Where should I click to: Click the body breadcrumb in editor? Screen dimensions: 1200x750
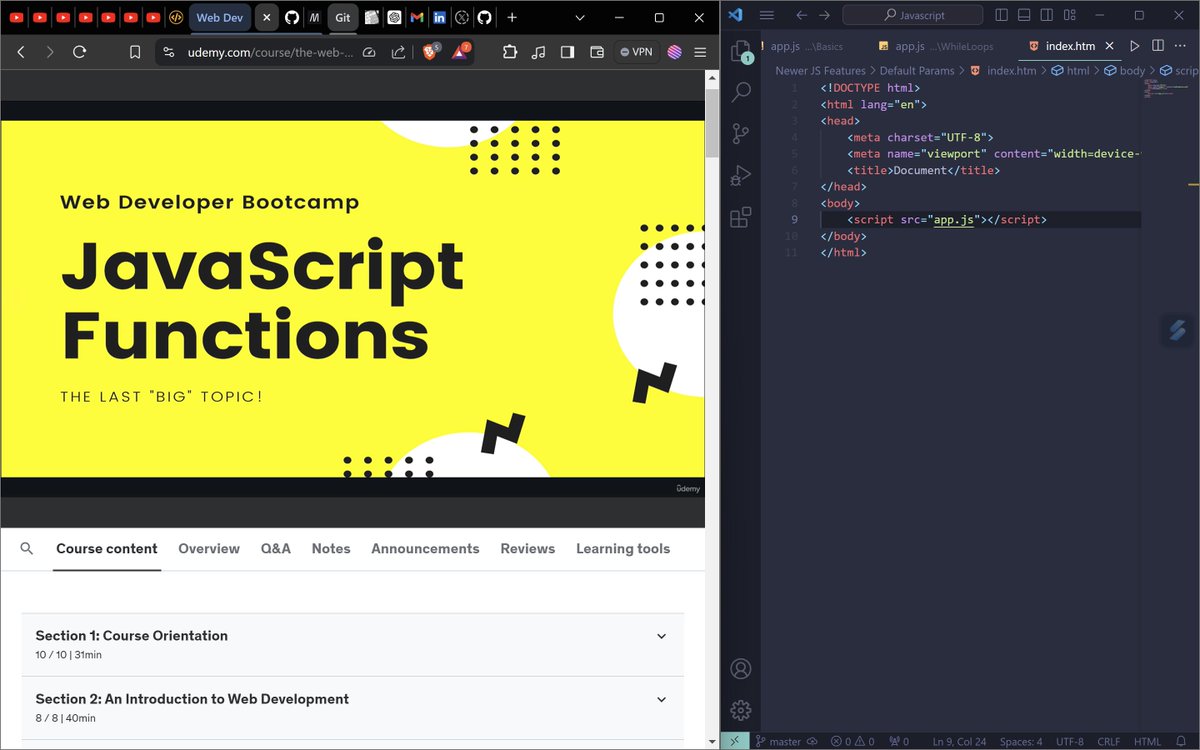[1124, 71]
